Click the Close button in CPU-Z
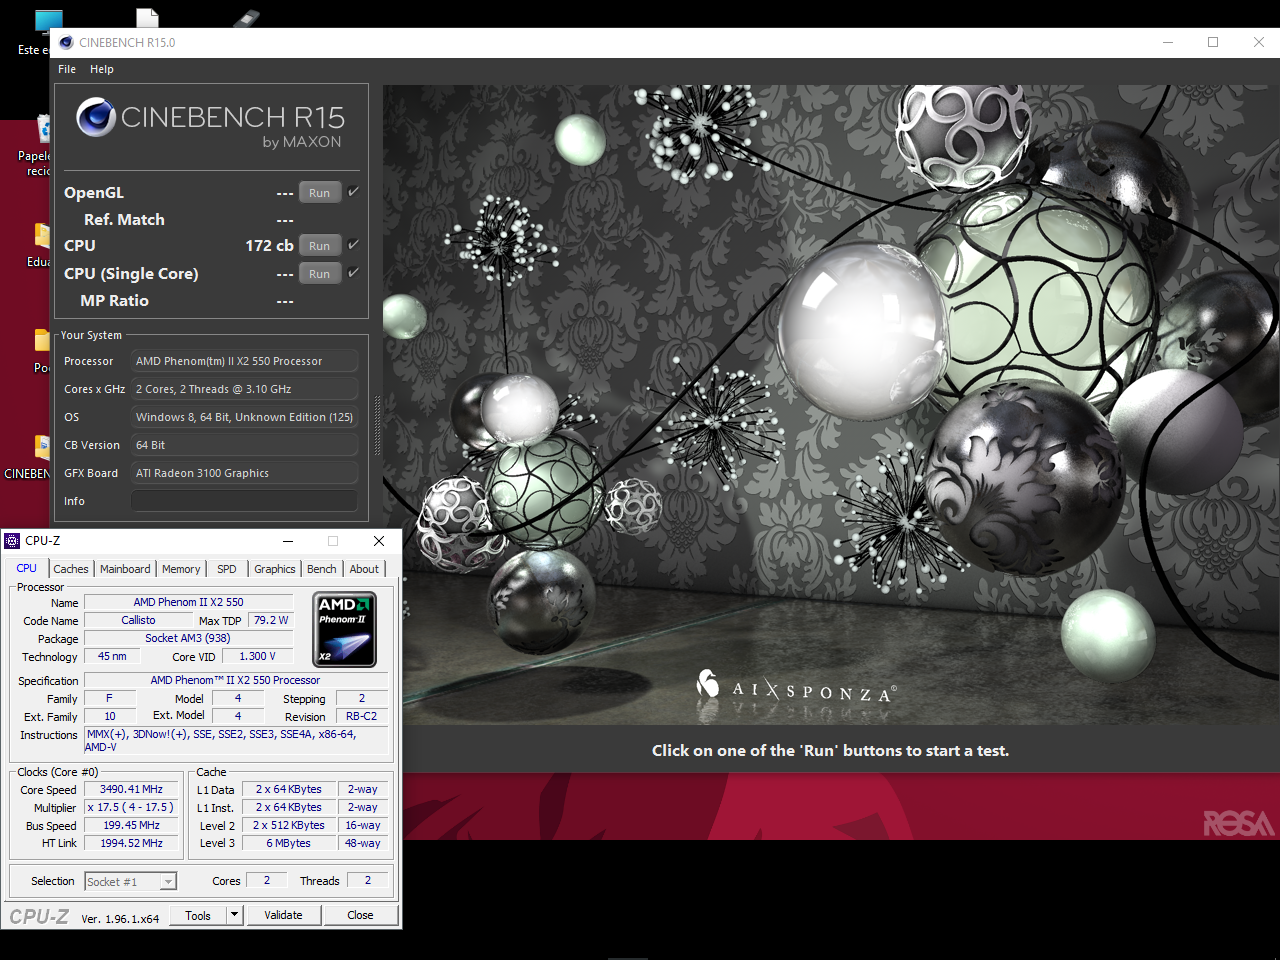The width and height of the screenshot is (1280, 960). click(x=360, y=915)
